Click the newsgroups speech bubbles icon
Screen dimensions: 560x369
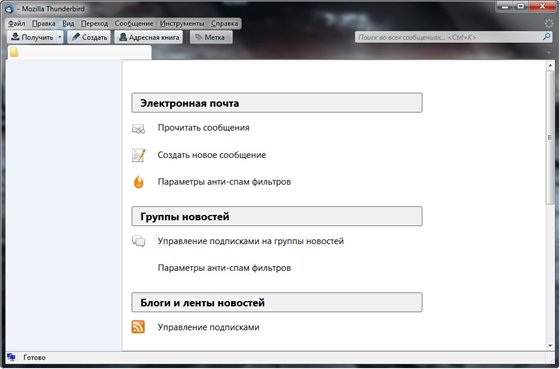(x=139, y=241)
